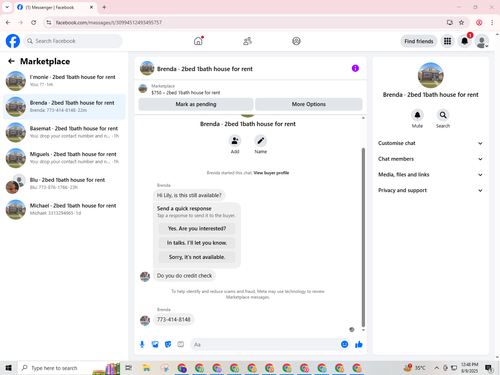Search in conversation magnifier icon
The width and height of the screenshot is (500, 375).
click(x=443, y=115)
